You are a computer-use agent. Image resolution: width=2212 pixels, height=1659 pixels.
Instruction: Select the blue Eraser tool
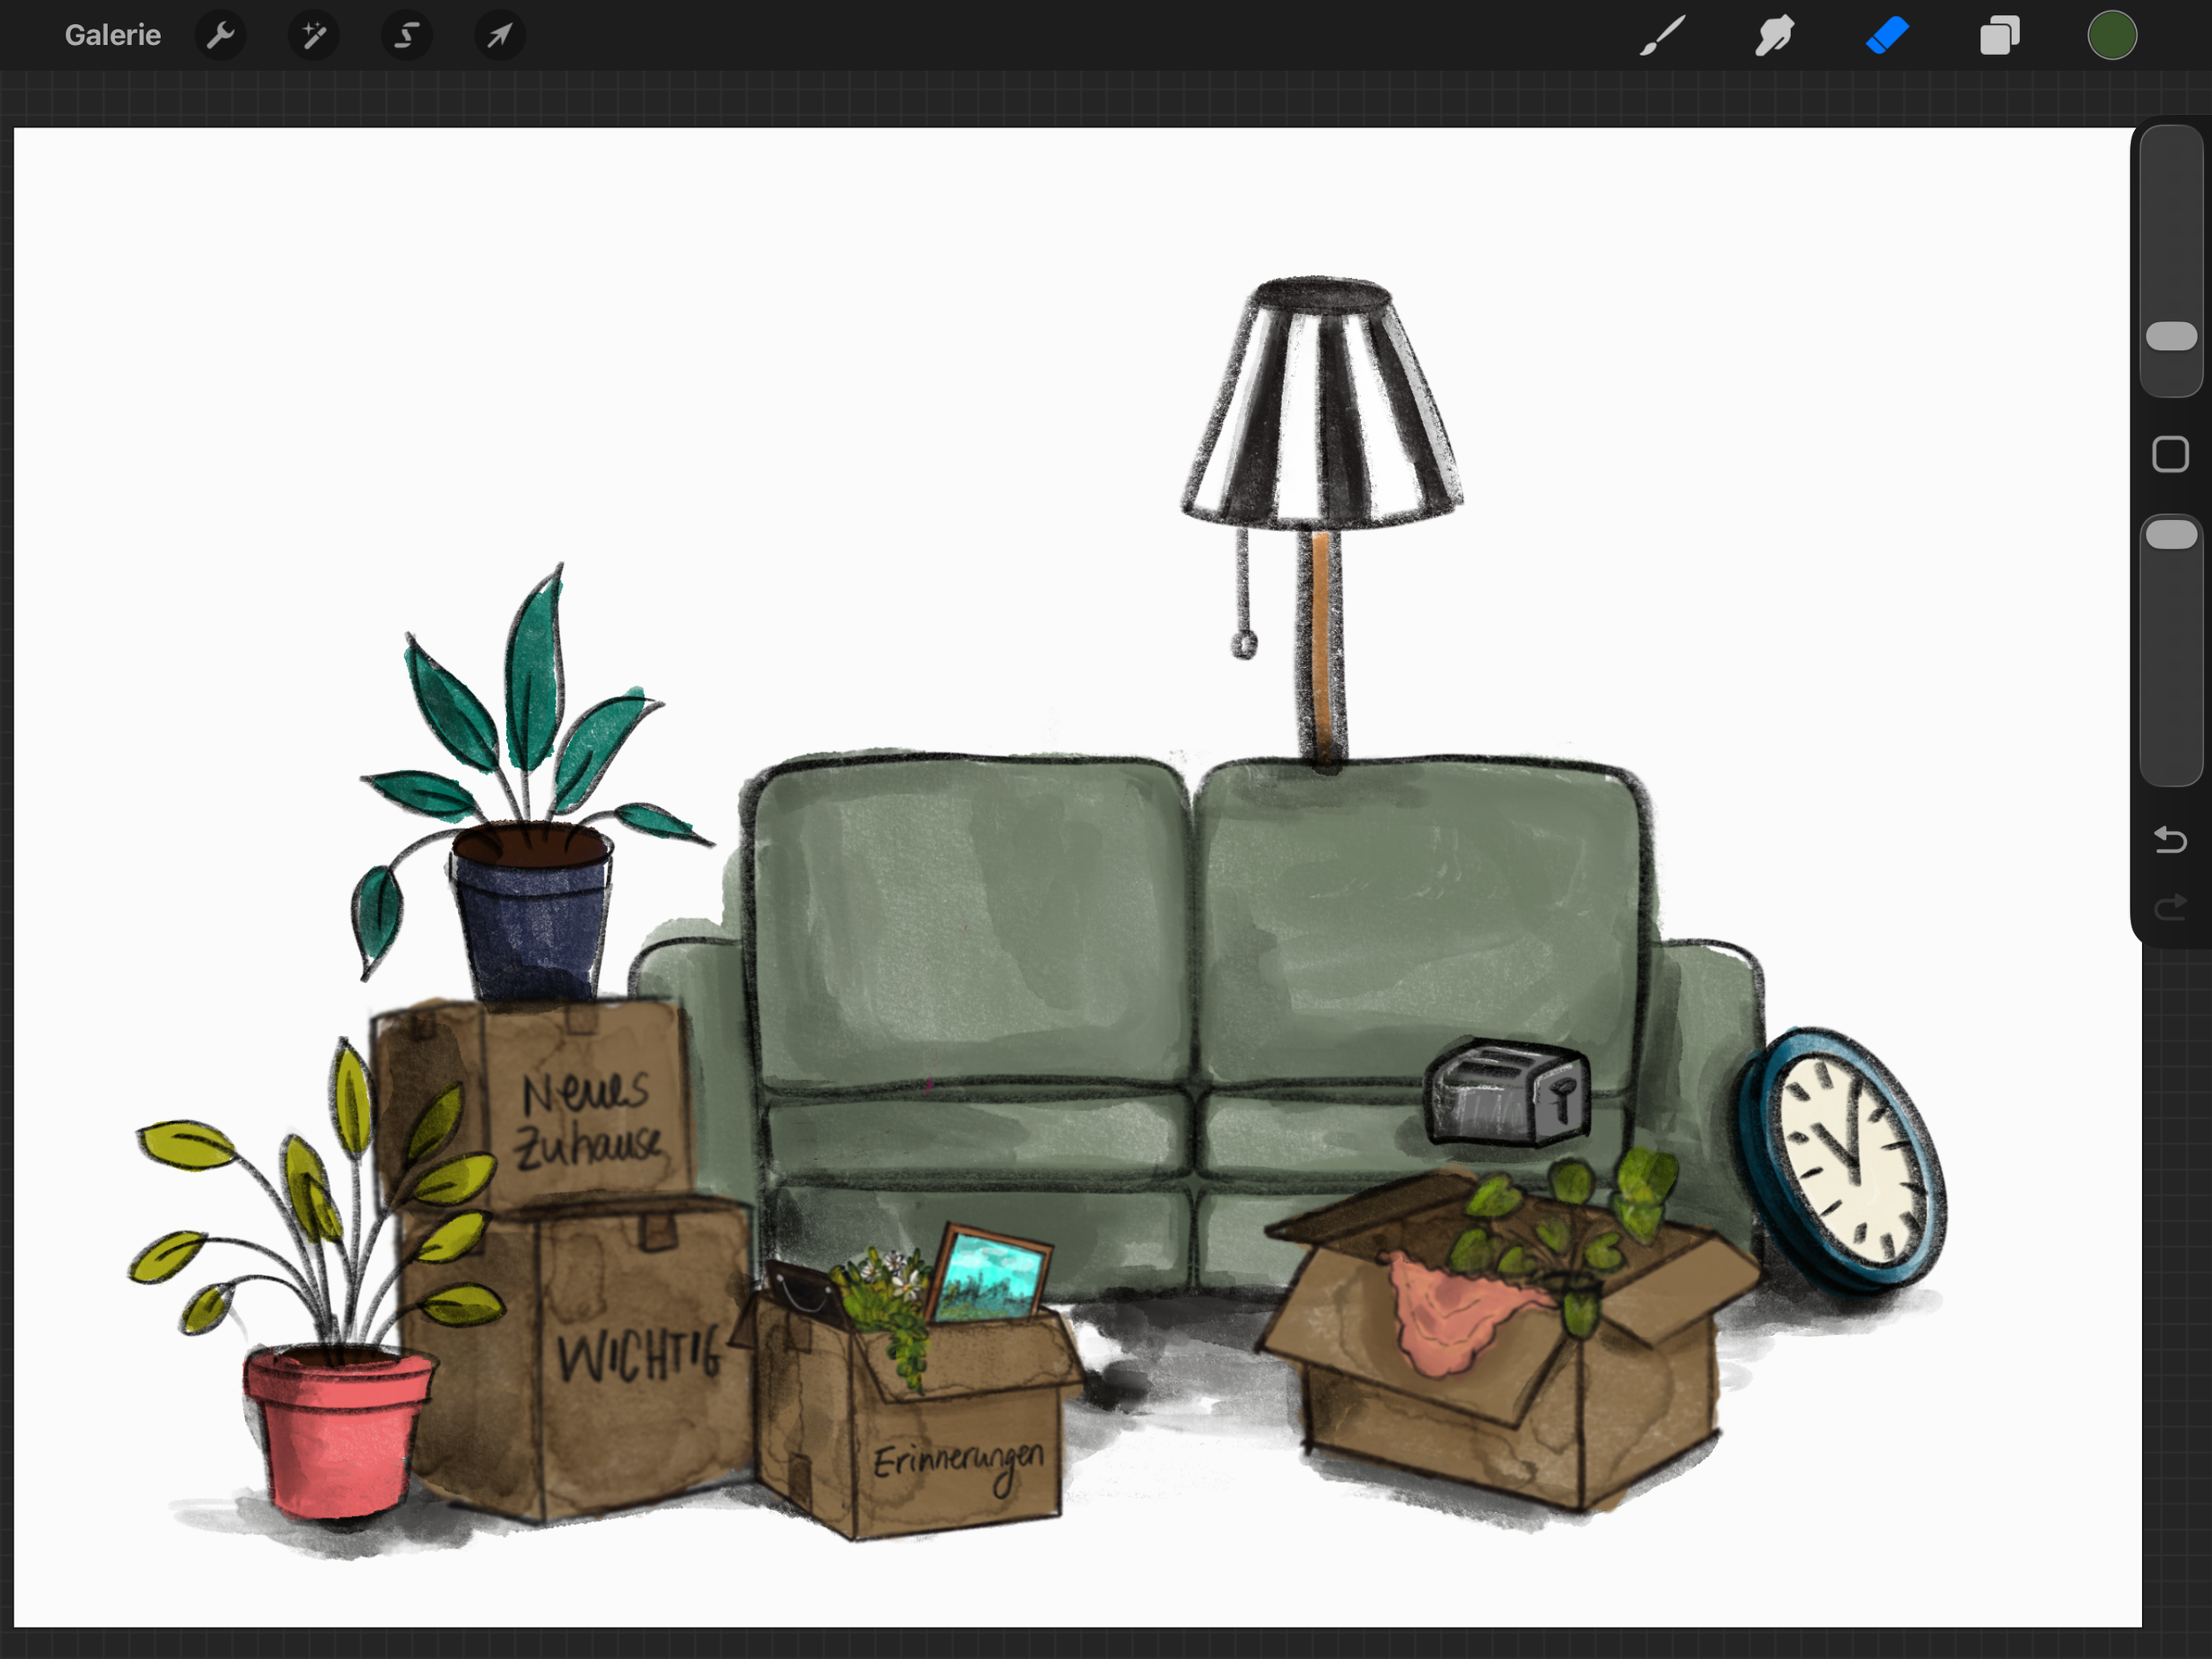click(x=1887, y=35)
